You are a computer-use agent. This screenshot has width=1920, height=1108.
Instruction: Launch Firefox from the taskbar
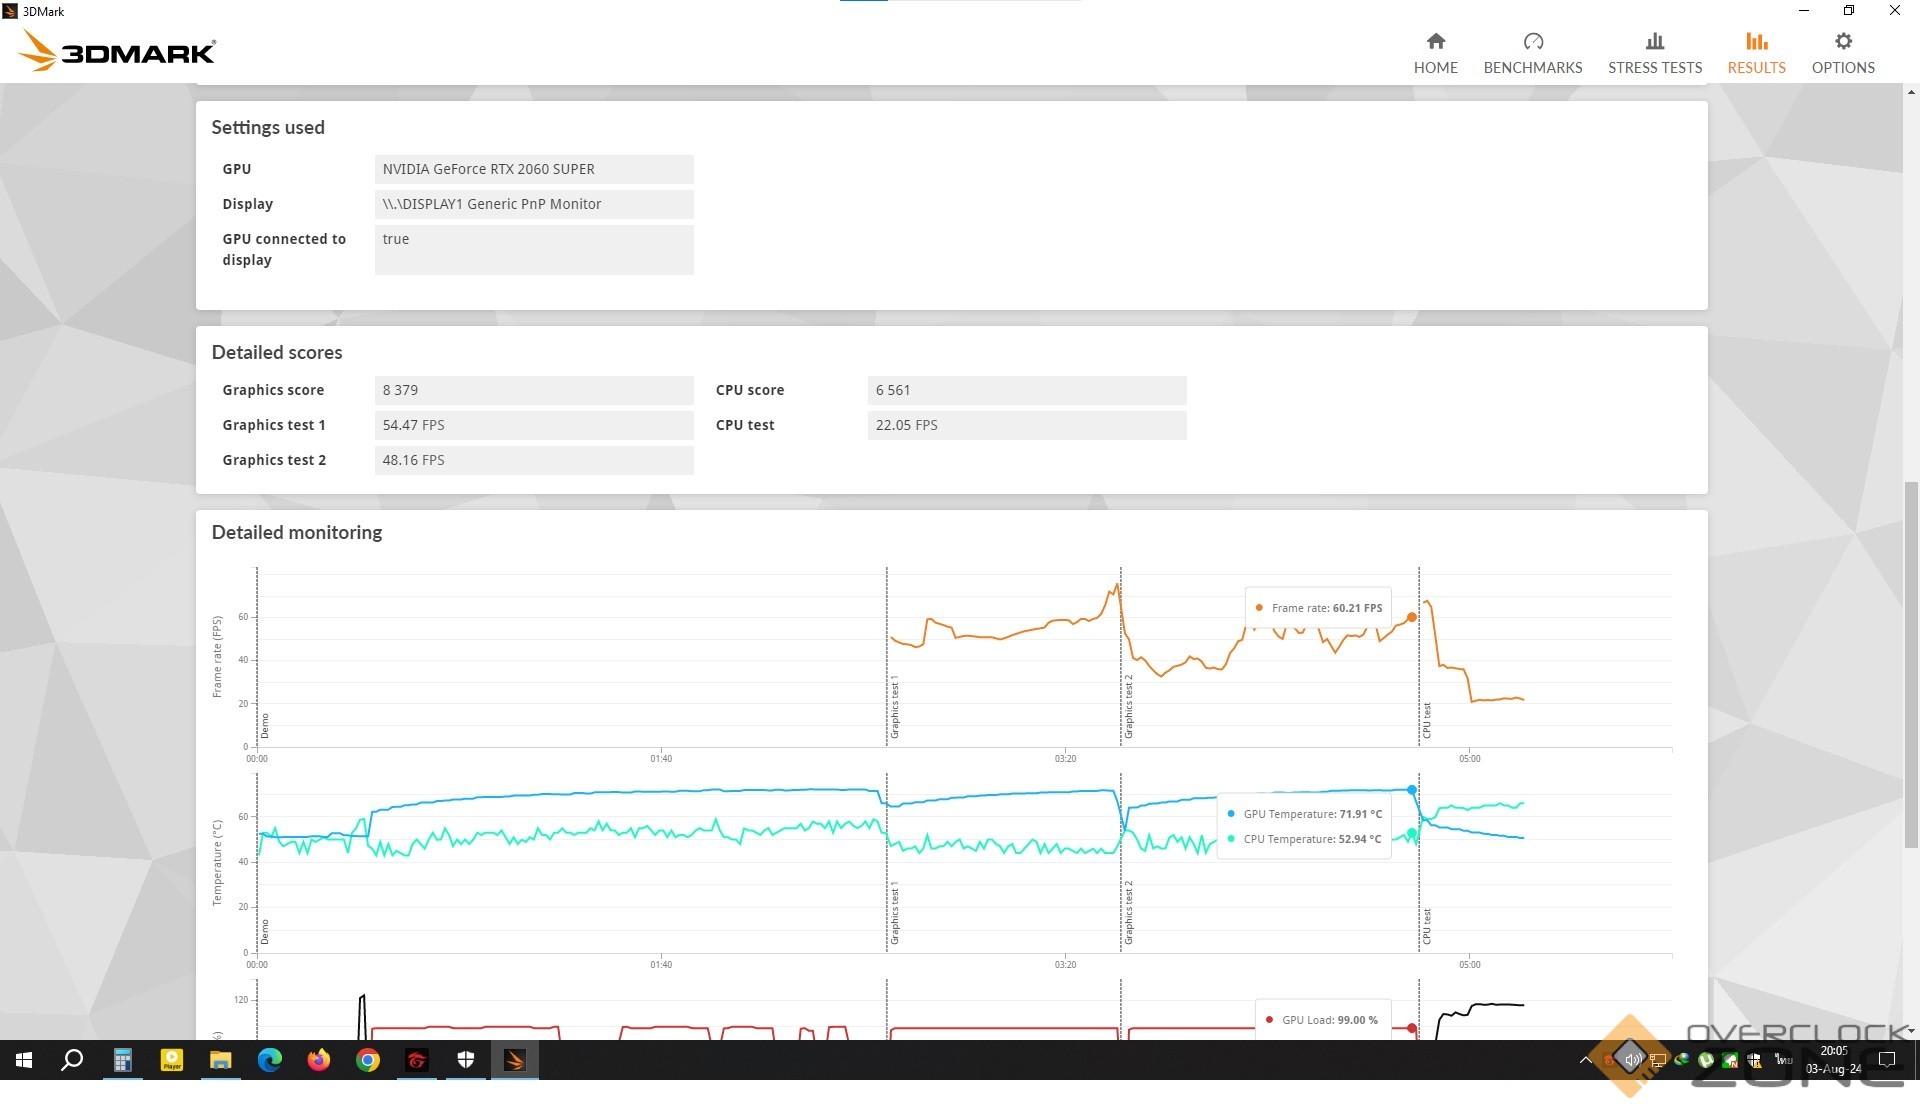pyautogui.click(x=318, y=1060)
